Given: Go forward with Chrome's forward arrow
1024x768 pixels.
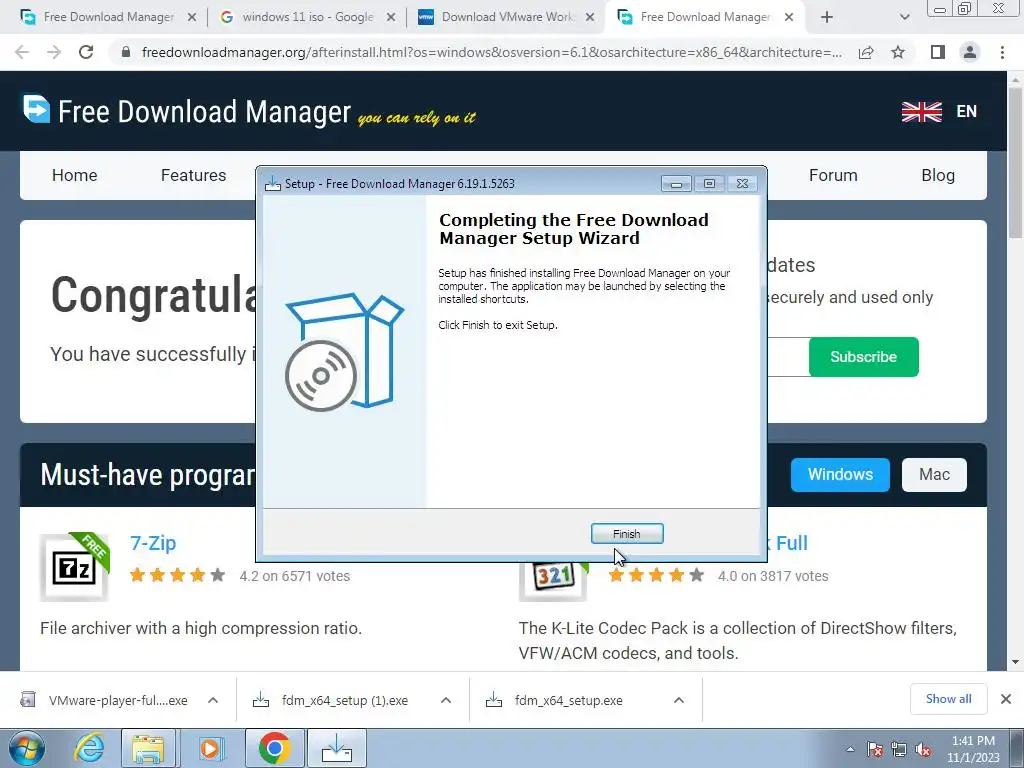Looking at the screenshot, I should point(54,52).
